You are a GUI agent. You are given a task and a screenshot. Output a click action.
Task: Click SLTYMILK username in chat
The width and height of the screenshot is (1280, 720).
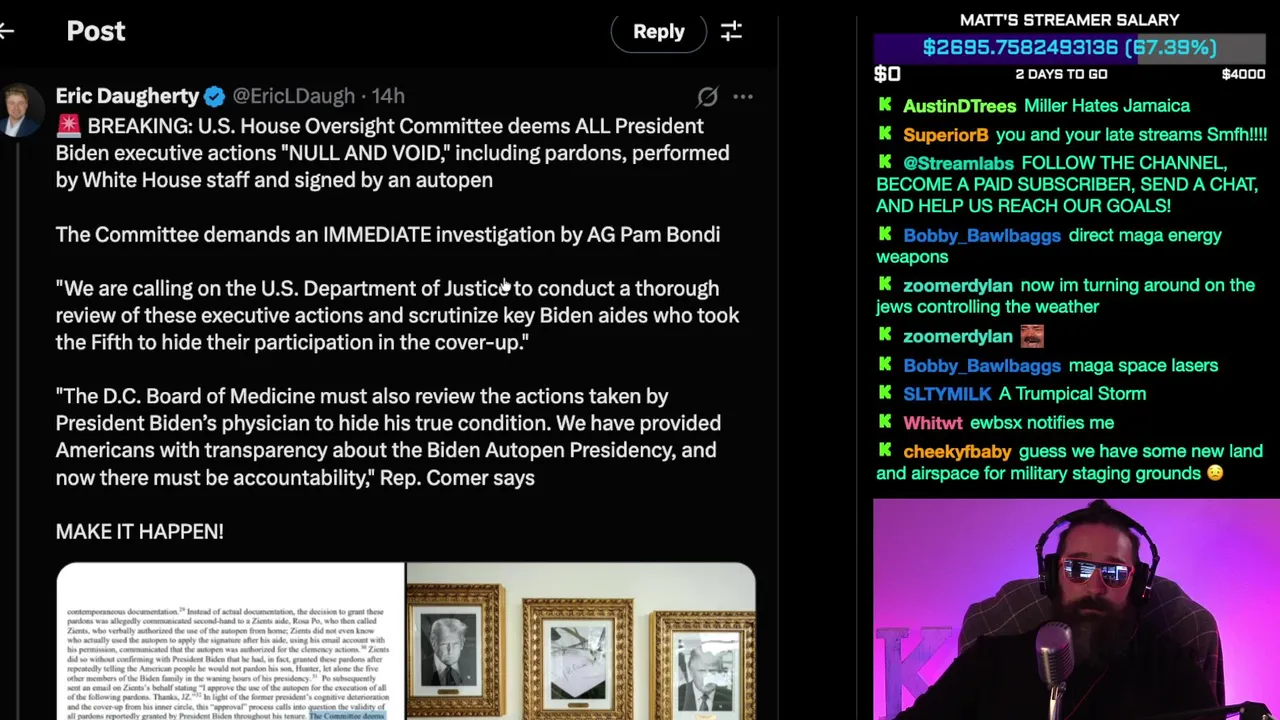[x=947, y=394]
